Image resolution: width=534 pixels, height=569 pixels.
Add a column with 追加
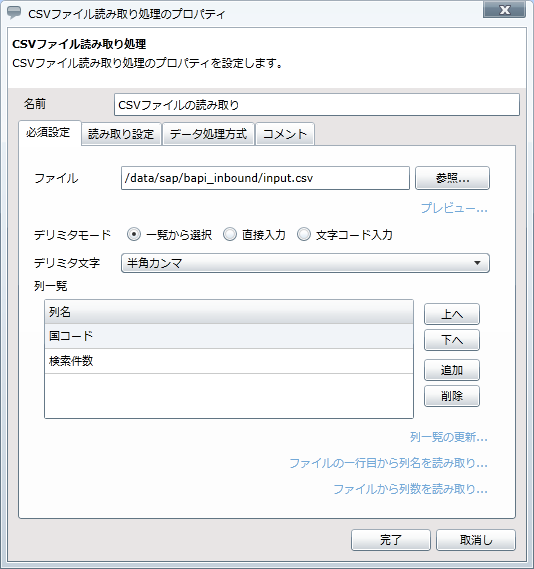pos(452,370)
